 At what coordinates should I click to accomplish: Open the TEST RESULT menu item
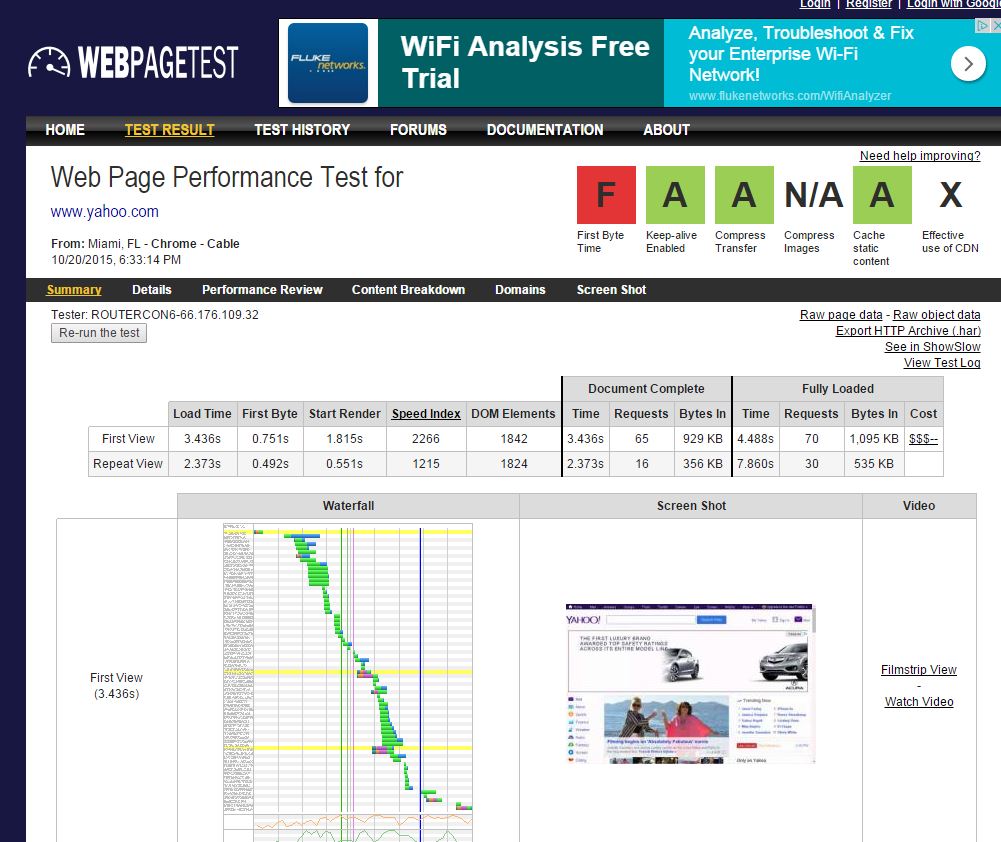169,130
